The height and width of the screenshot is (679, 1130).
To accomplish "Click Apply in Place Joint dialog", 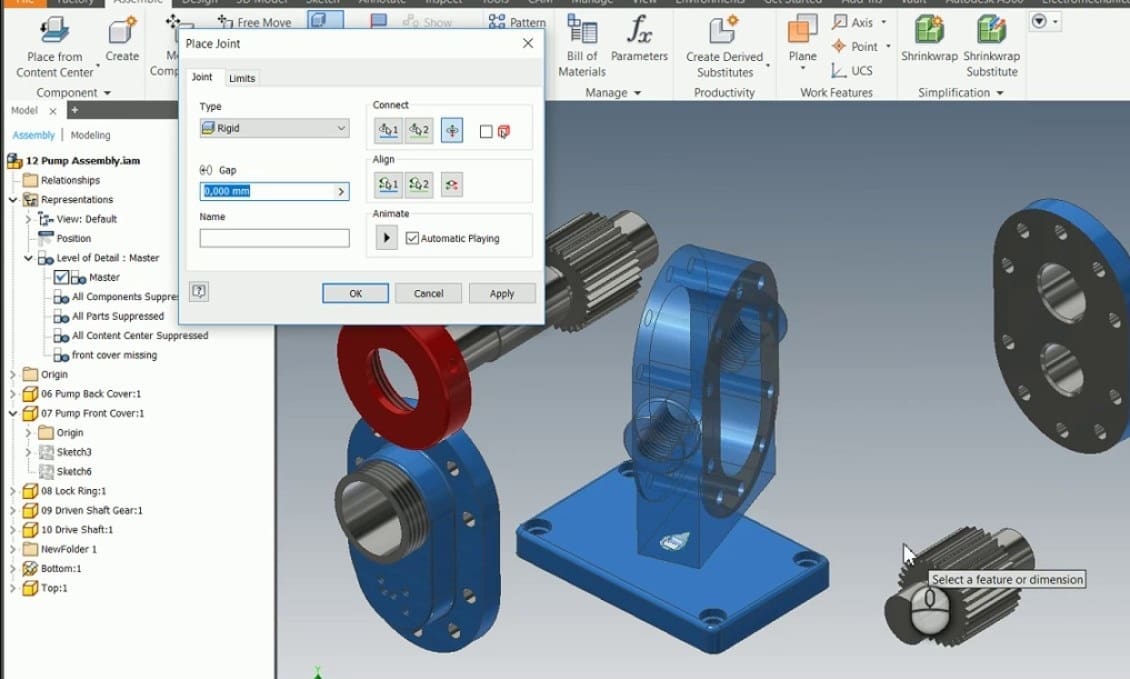I will click(x=502, y=293).
